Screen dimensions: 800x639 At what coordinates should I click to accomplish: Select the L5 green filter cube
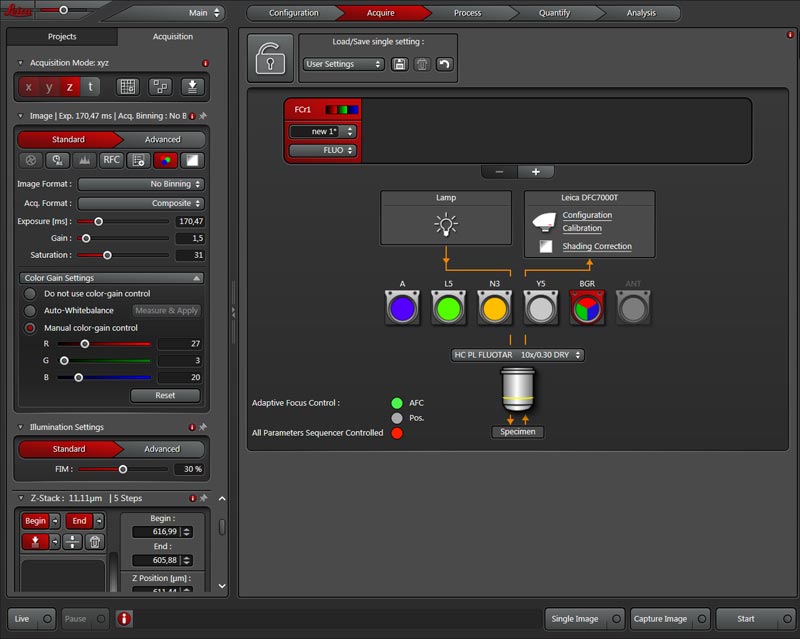(449, 308)
